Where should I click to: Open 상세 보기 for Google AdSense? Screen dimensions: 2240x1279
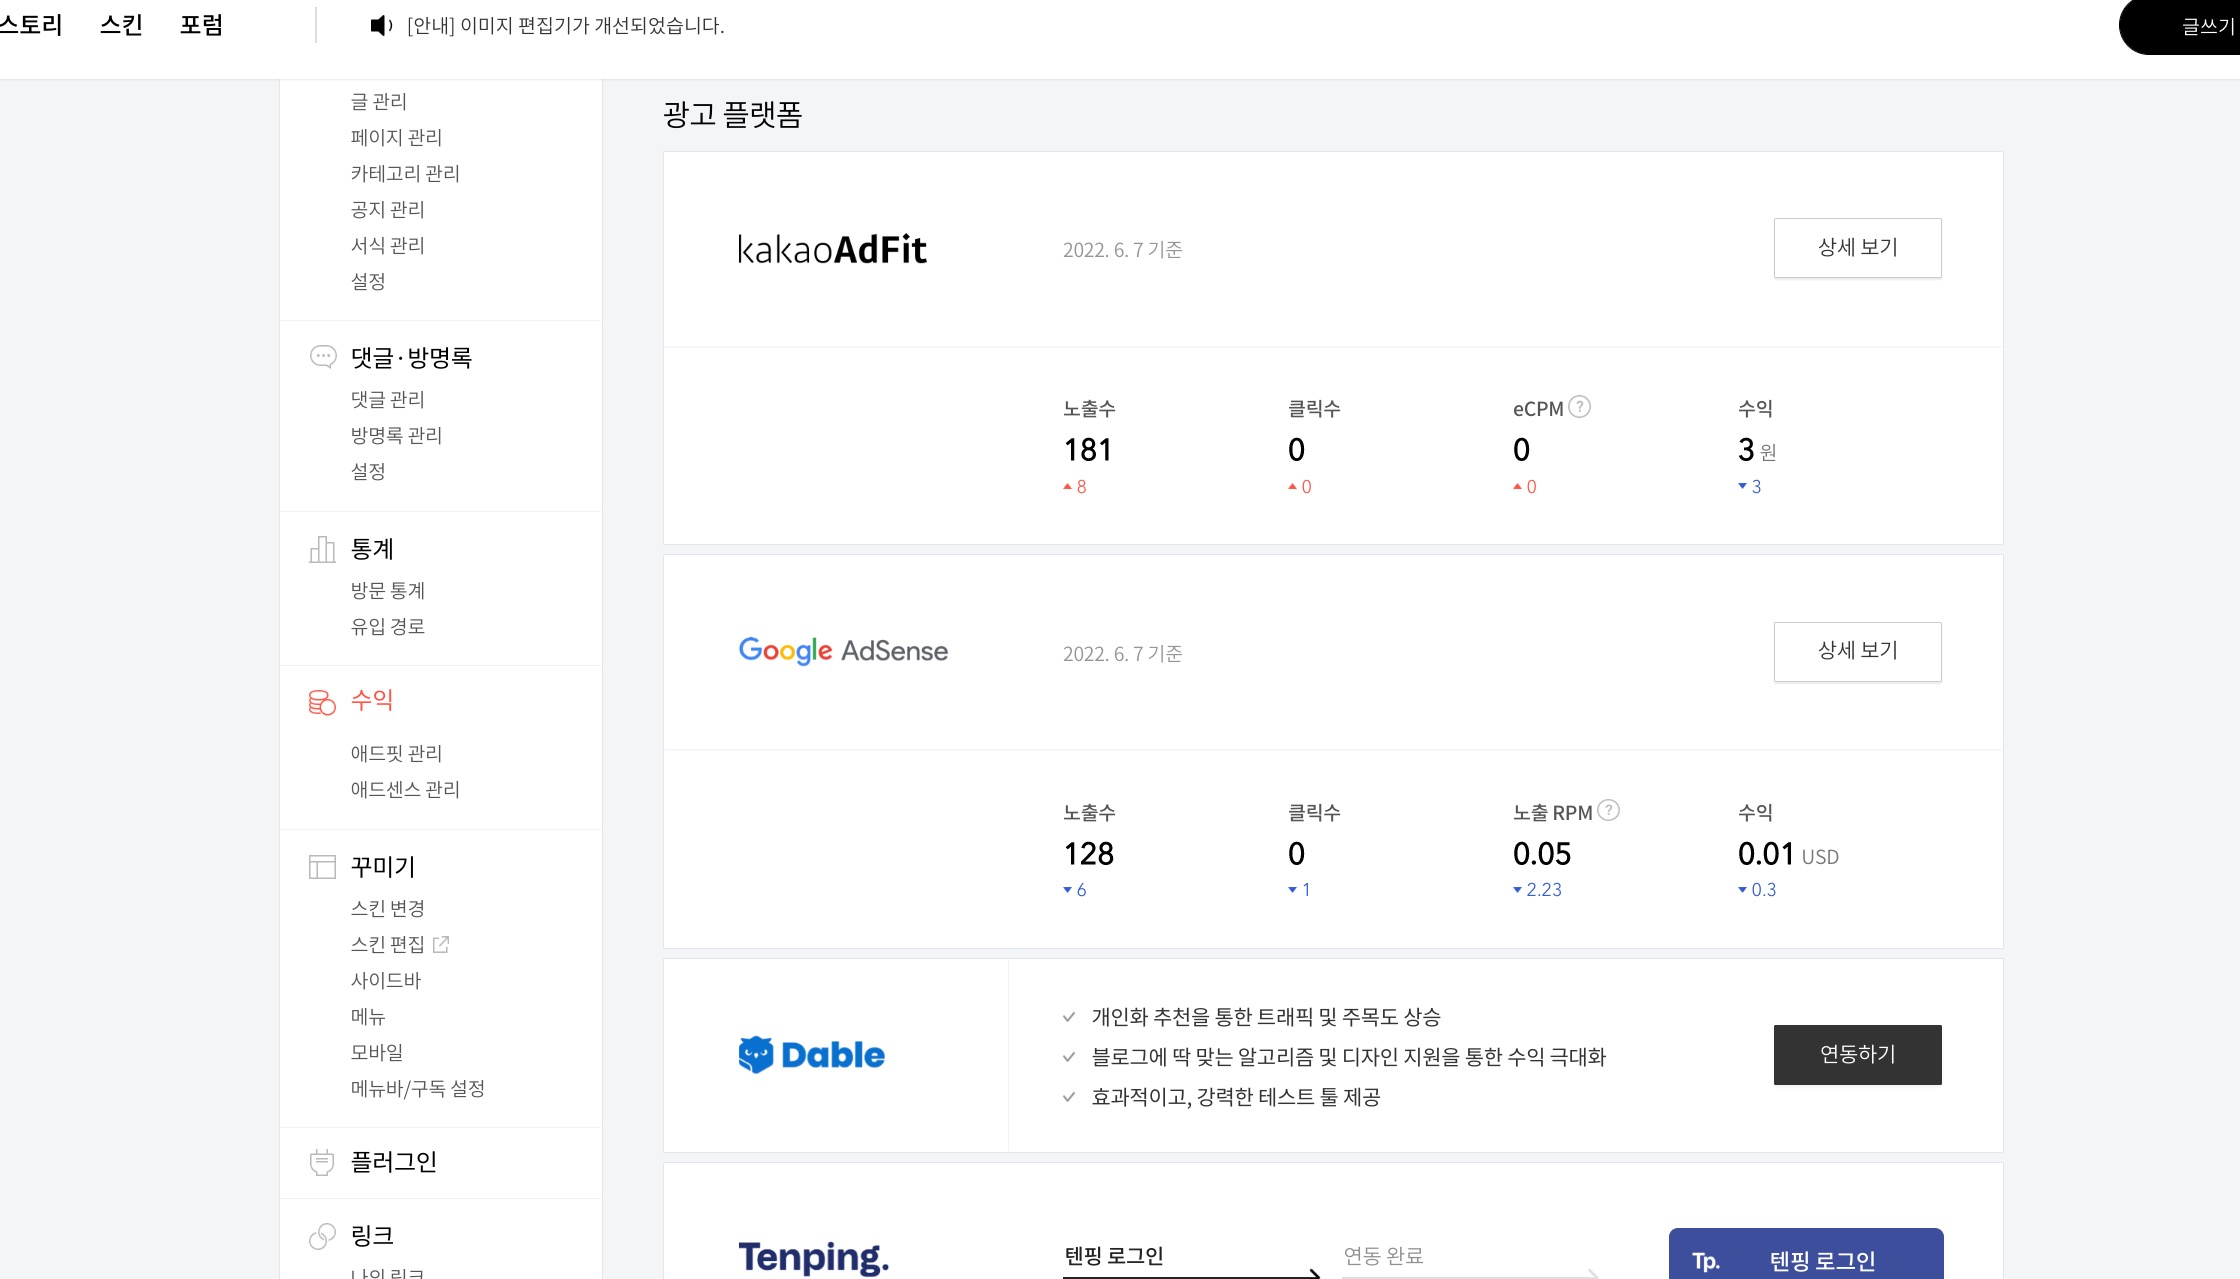[x=1857, y=651]
